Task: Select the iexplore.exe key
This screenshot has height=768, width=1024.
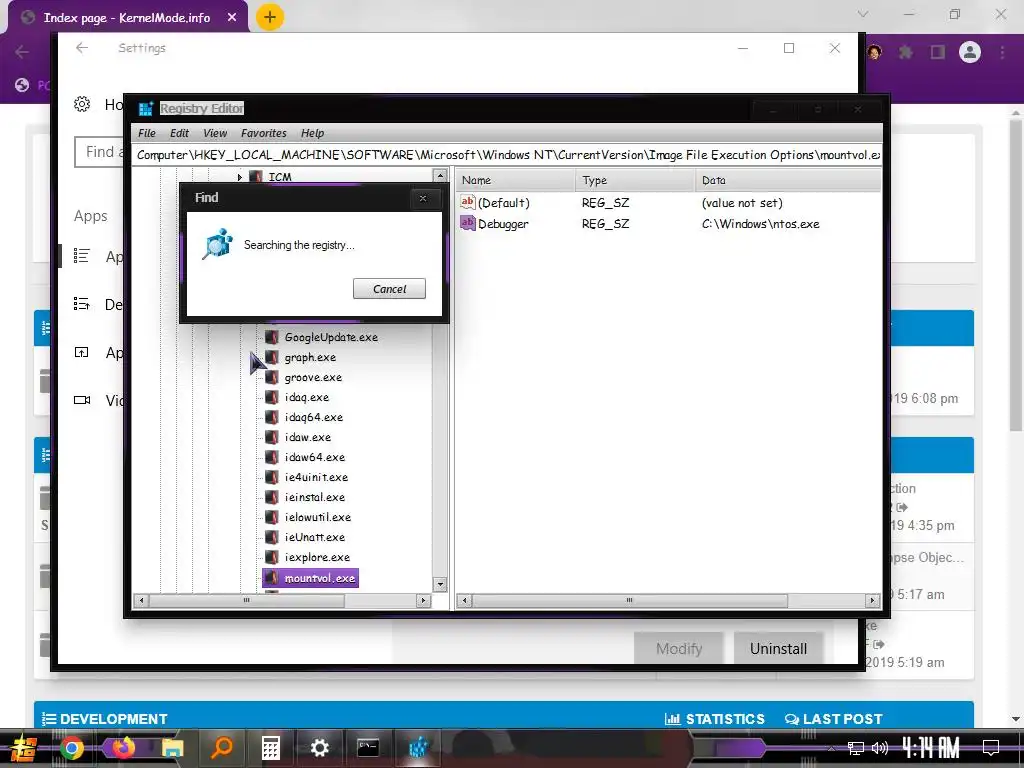Action: (x=317, y=557)
